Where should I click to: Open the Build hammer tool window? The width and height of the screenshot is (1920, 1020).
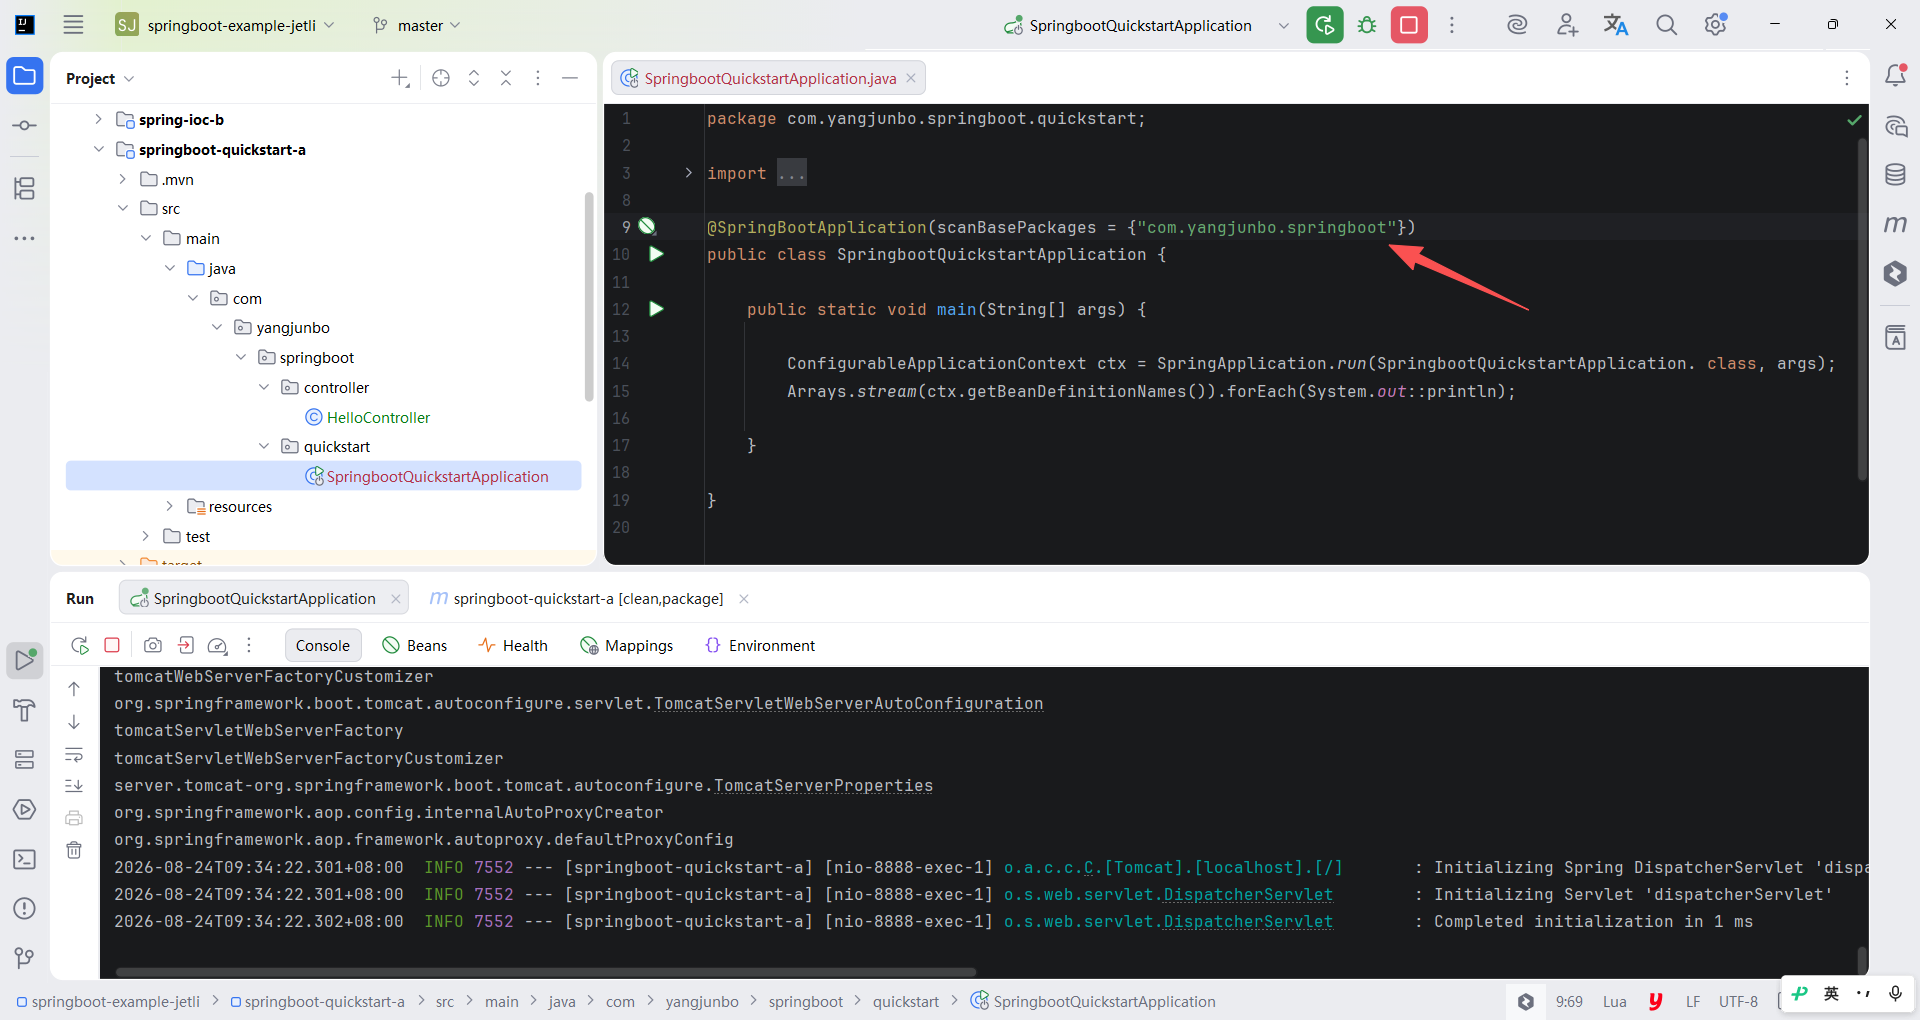pos(25,710)
